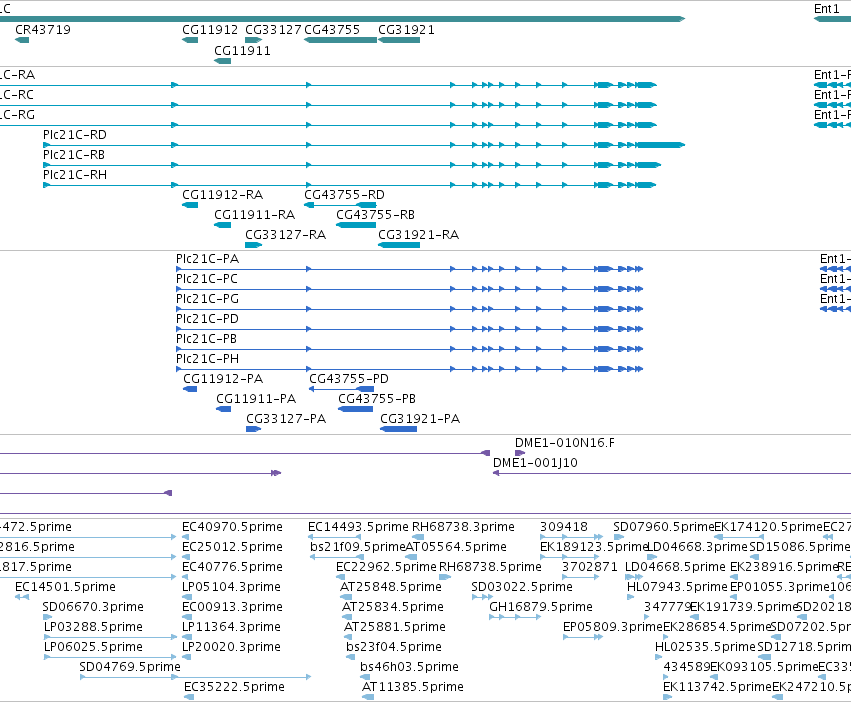Image resolution: width=851 pixels, height=702 pixels.
Task: Select the bs23f04.5prime EST label
Action: pyautogui.click(x=395, y=647)
